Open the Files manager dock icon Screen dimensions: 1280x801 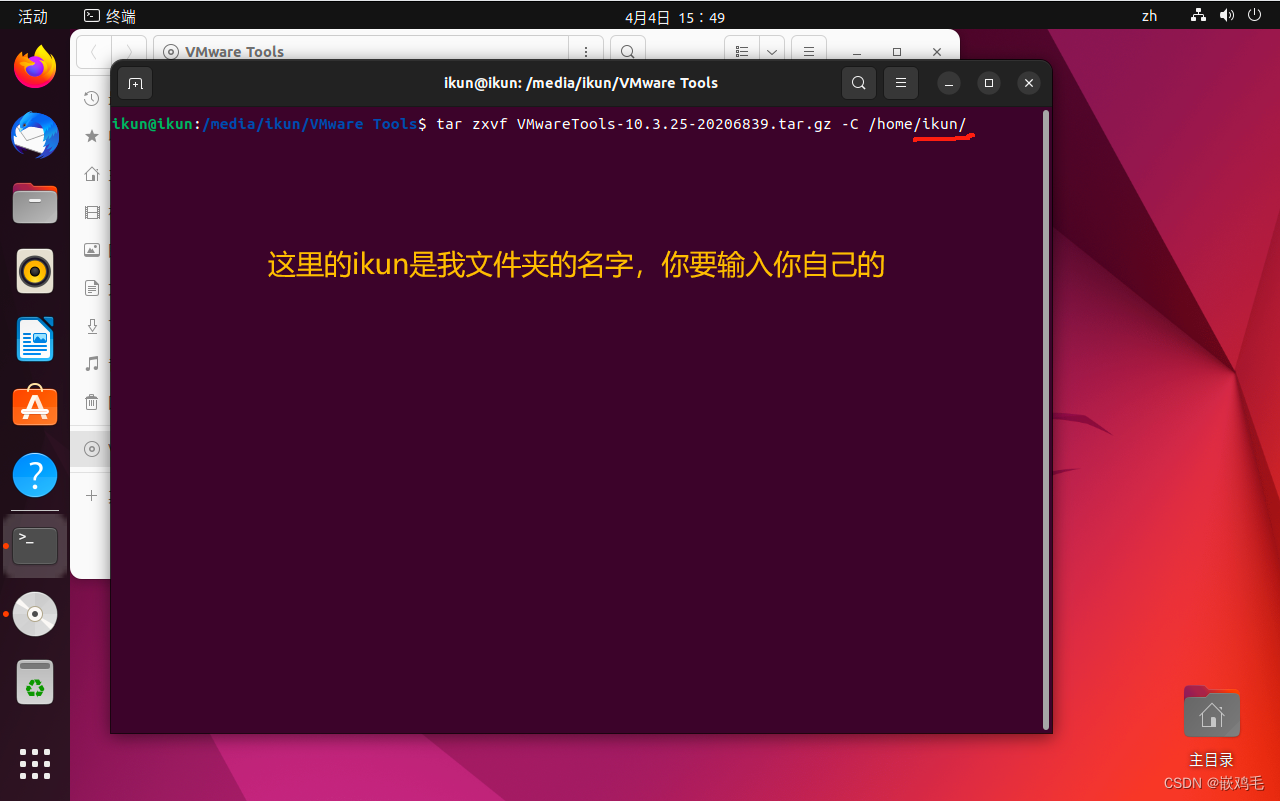tap(35, 203)
